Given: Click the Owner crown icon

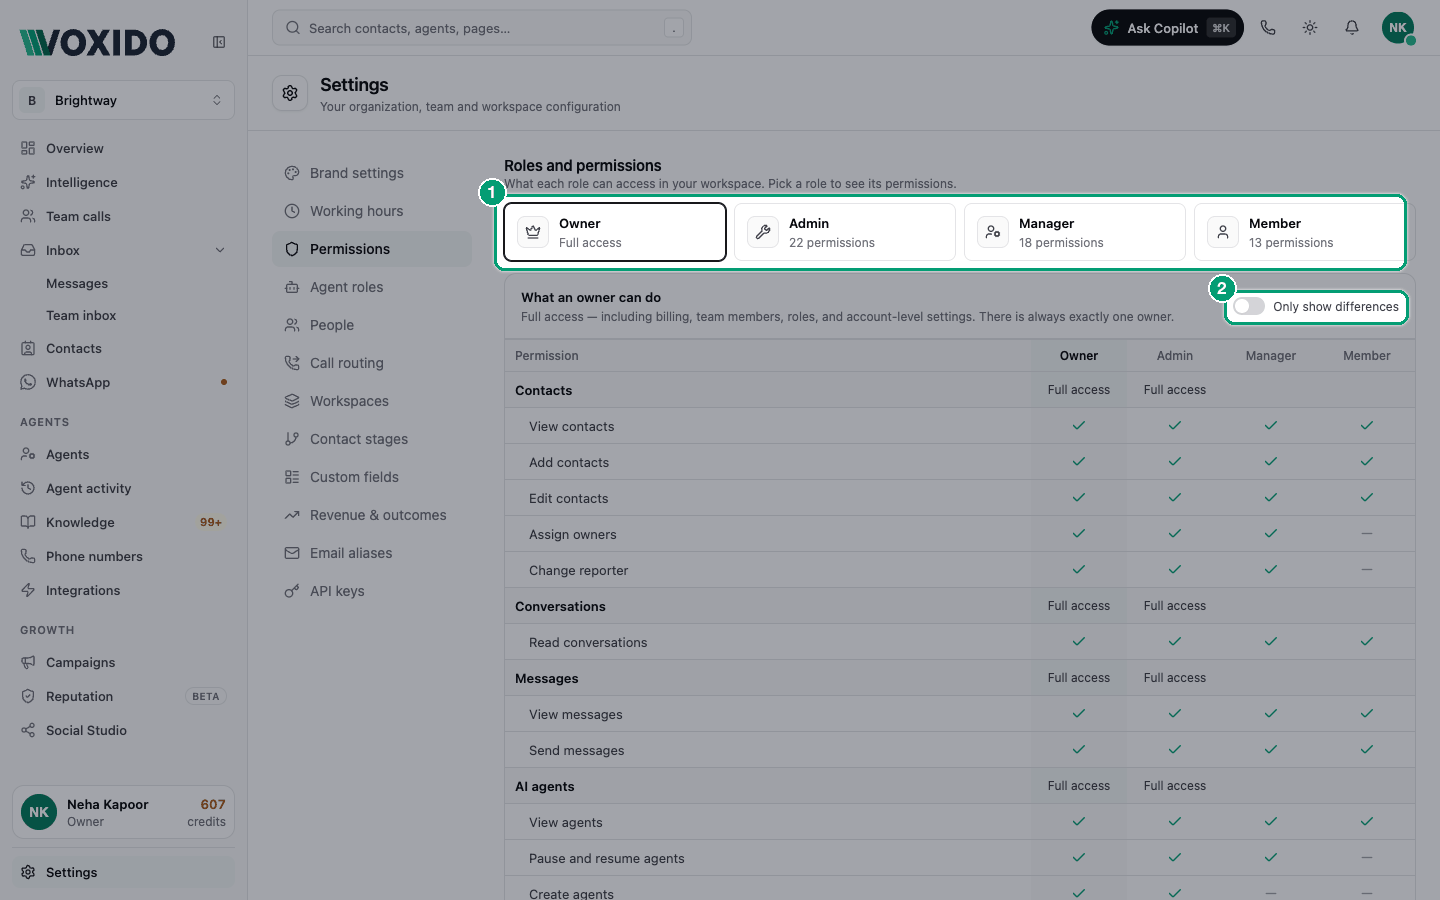Looking at the screenshot, I should pyautogui.click(x=533, y=232).
